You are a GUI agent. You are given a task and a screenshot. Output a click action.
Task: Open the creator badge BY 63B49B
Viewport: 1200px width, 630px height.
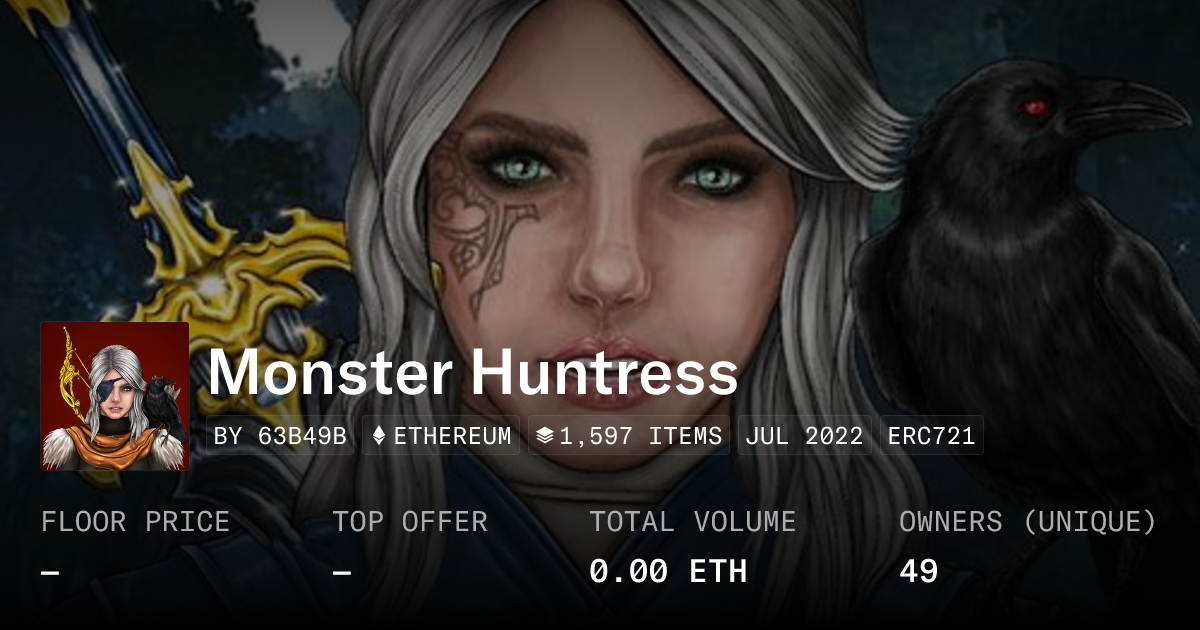click(281, 436)
